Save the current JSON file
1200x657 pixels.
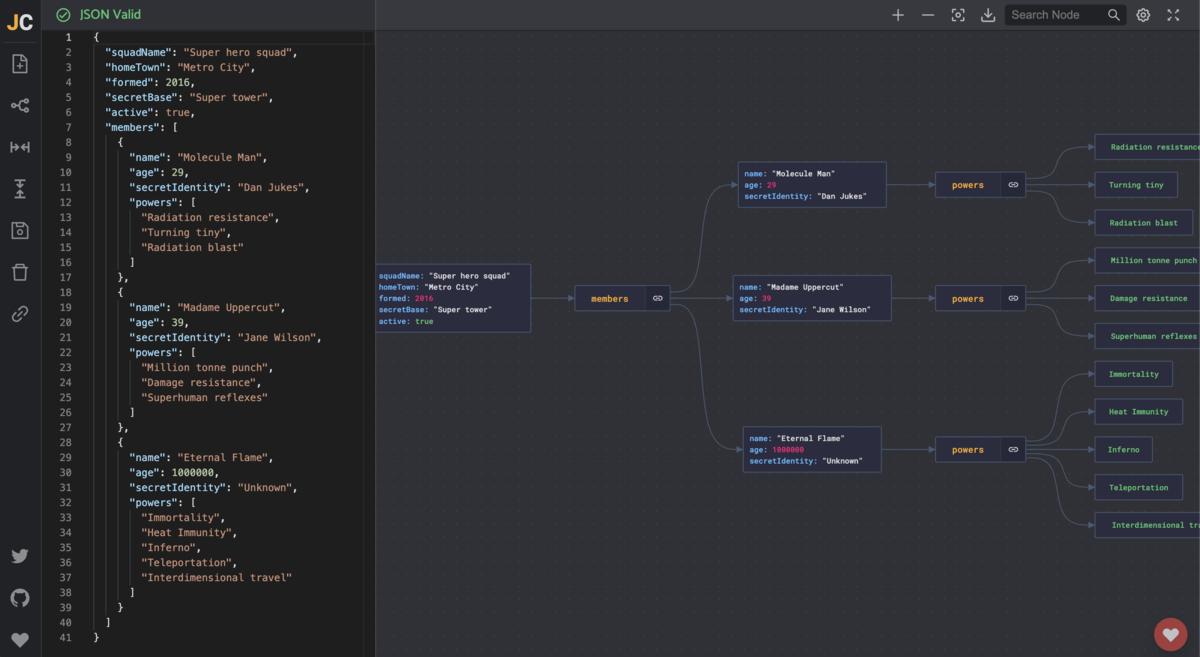[20, 230]
